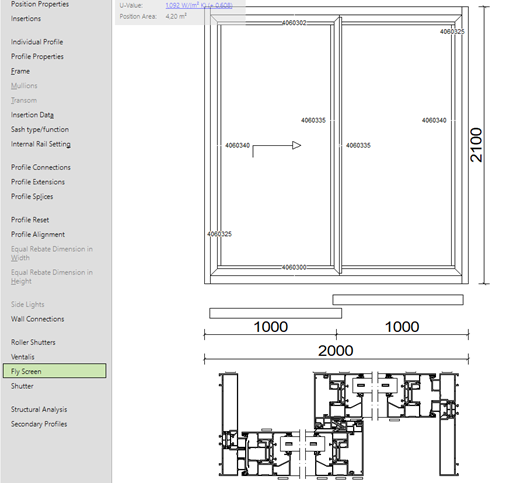The width and height of the screenshot is (513, 483).
Task: Click the greyed-out Mullions entry
Action: point(24,86)
